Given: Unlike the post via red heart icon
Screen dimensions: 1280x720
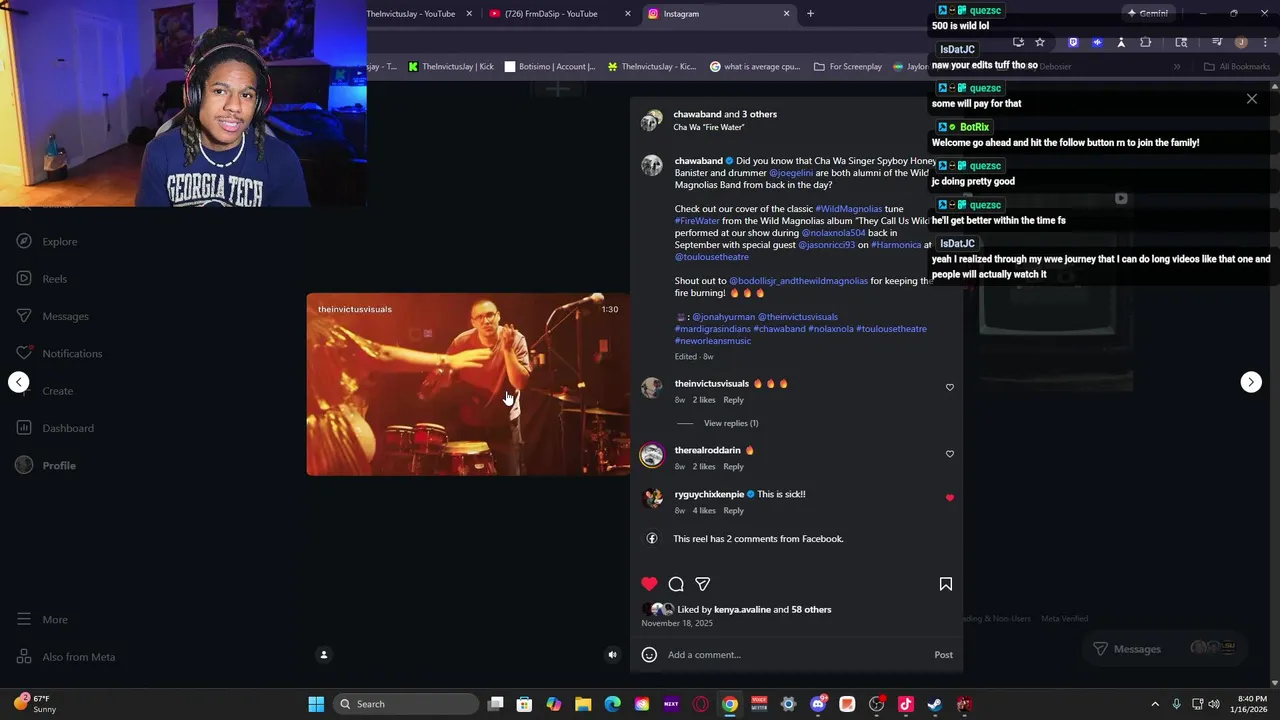Looking at the screenshot, I should coord(649,584).
